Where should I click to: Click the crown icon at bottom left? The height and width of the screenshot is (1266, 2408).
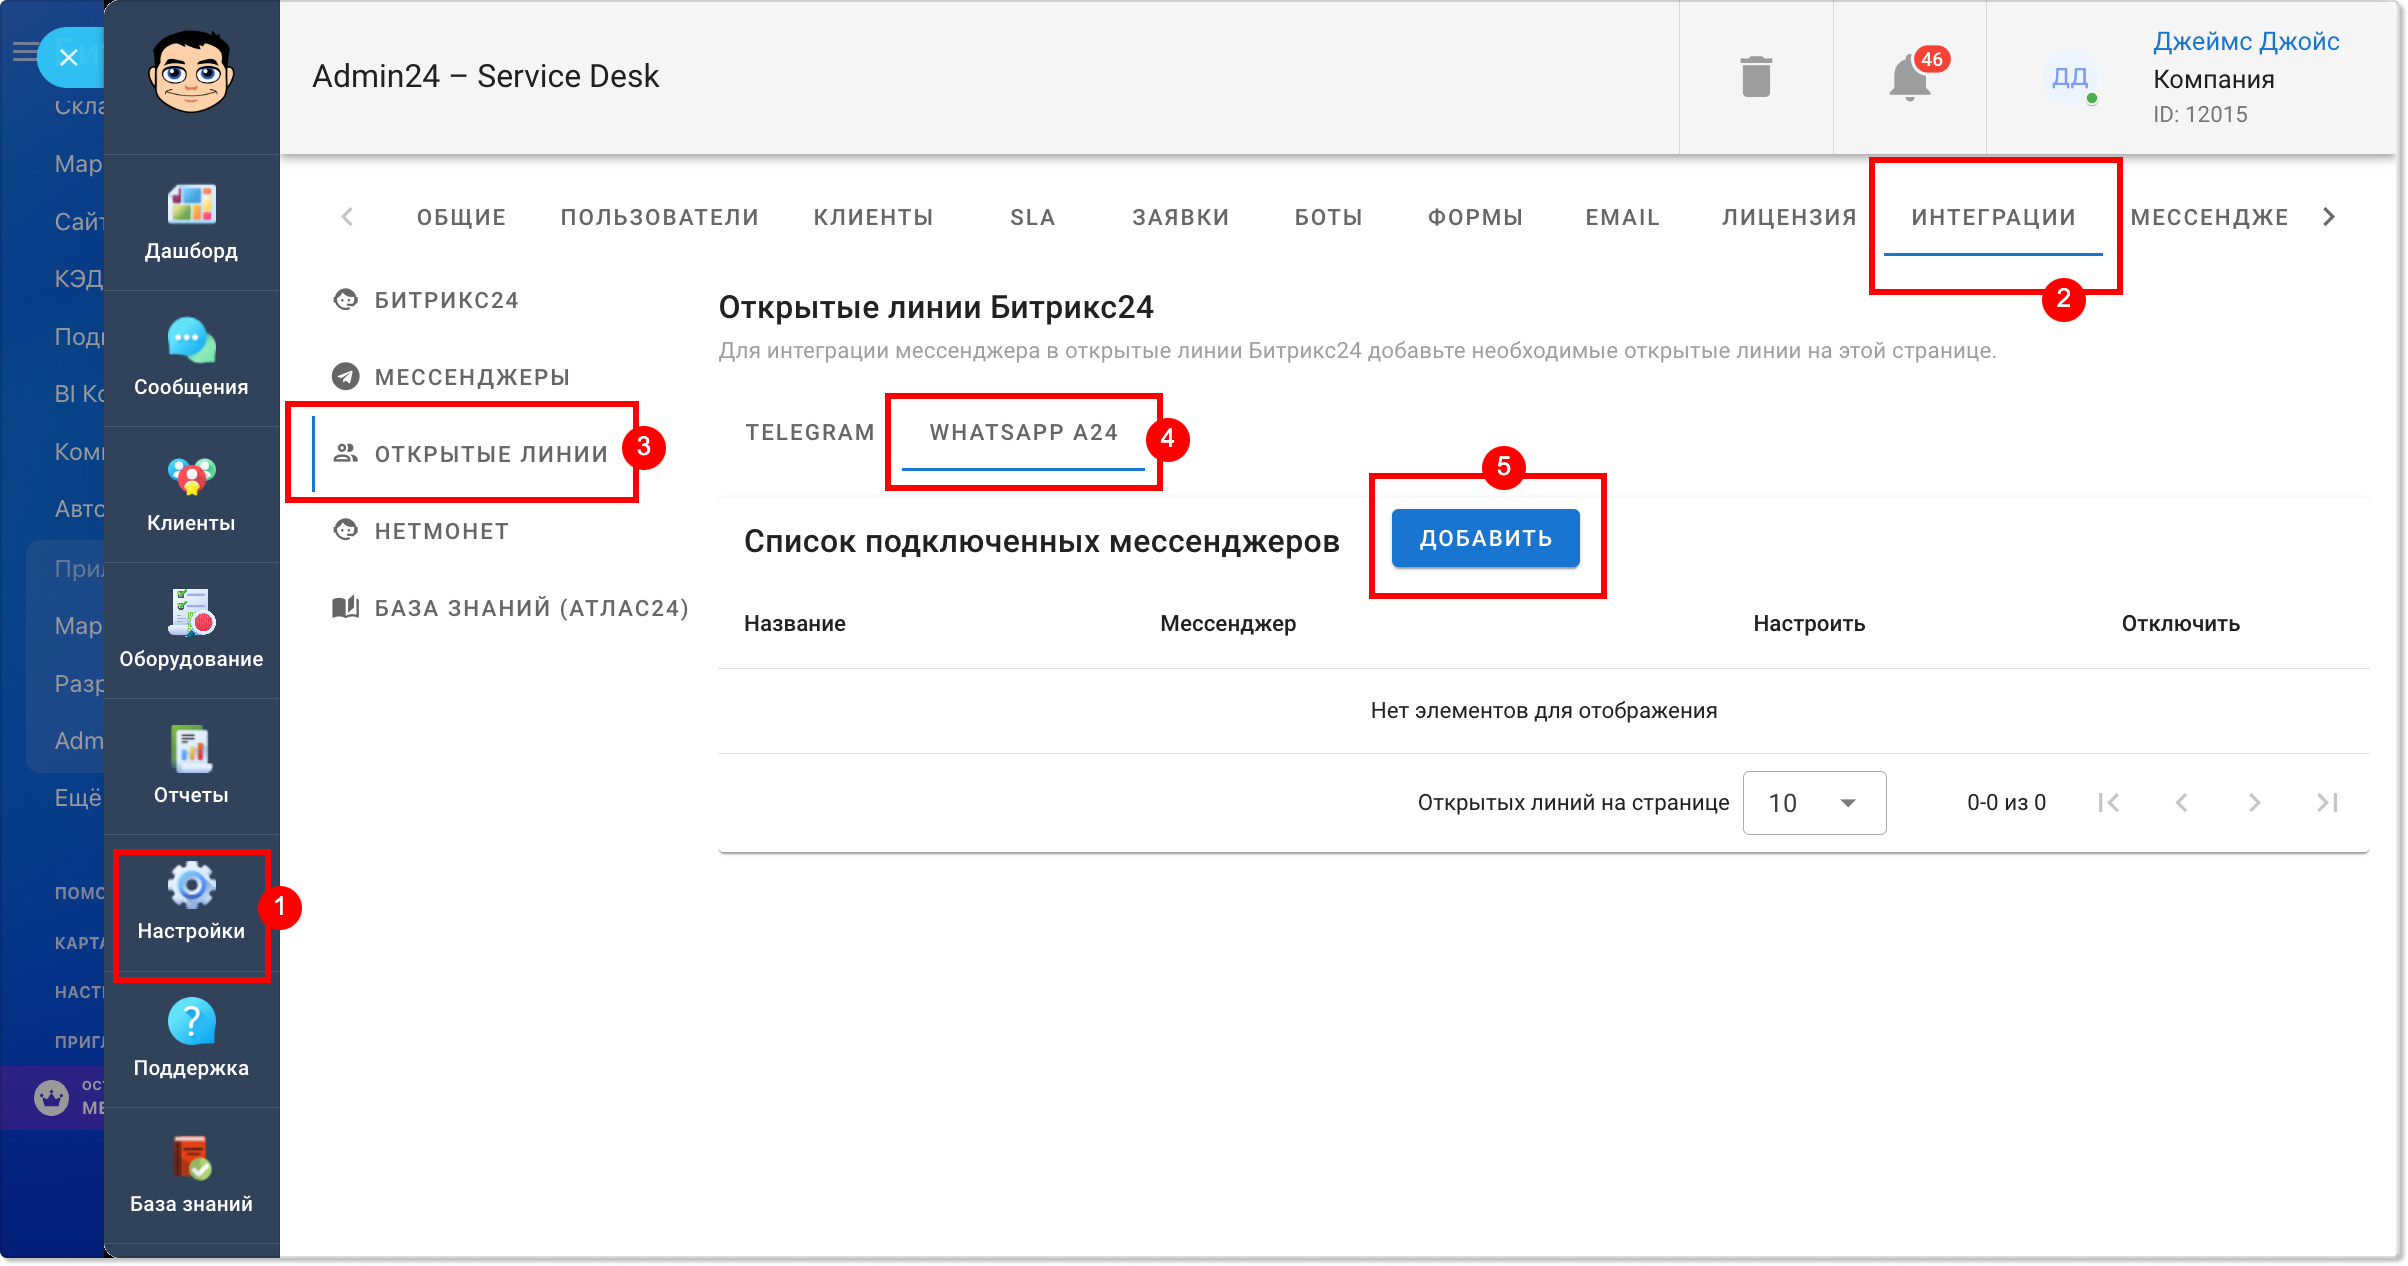pos(52,1097)
